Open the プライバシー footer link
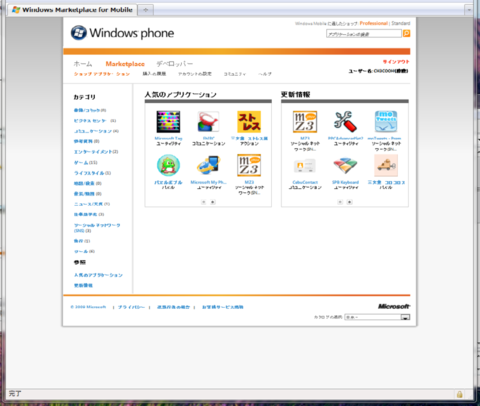 coord(131,307)
